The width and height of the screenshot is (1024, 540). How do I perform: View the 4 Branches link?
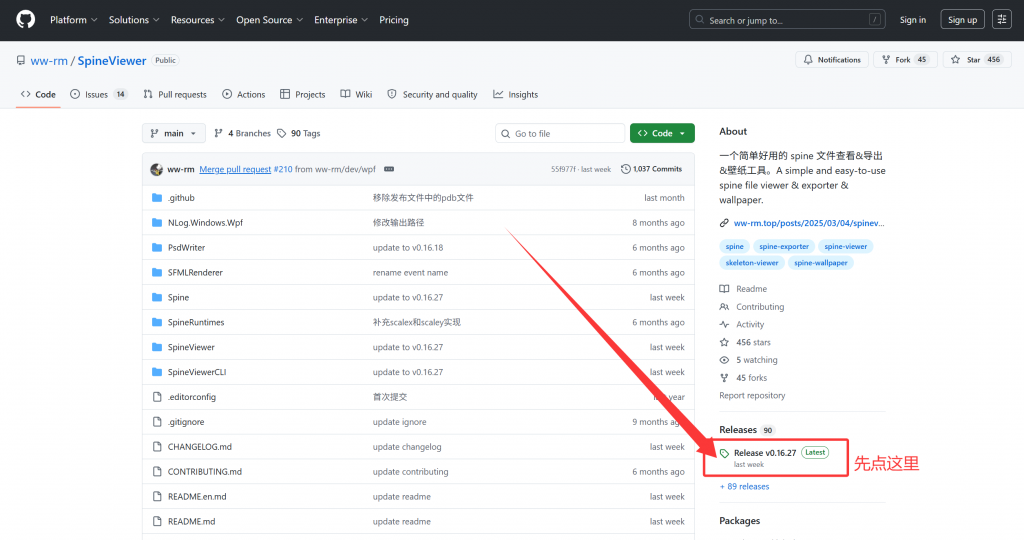tap(242, 133)
